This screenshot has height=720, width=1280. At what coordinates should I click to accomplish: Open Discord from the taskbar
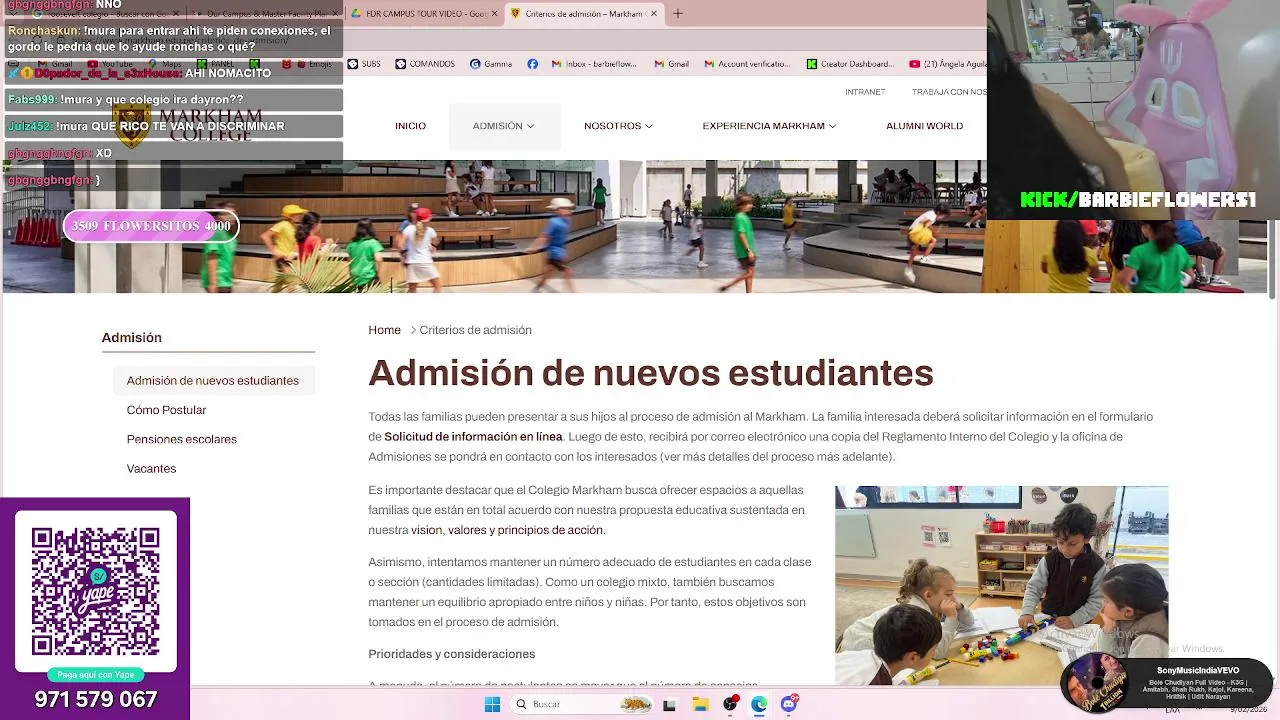click(789, 704)
